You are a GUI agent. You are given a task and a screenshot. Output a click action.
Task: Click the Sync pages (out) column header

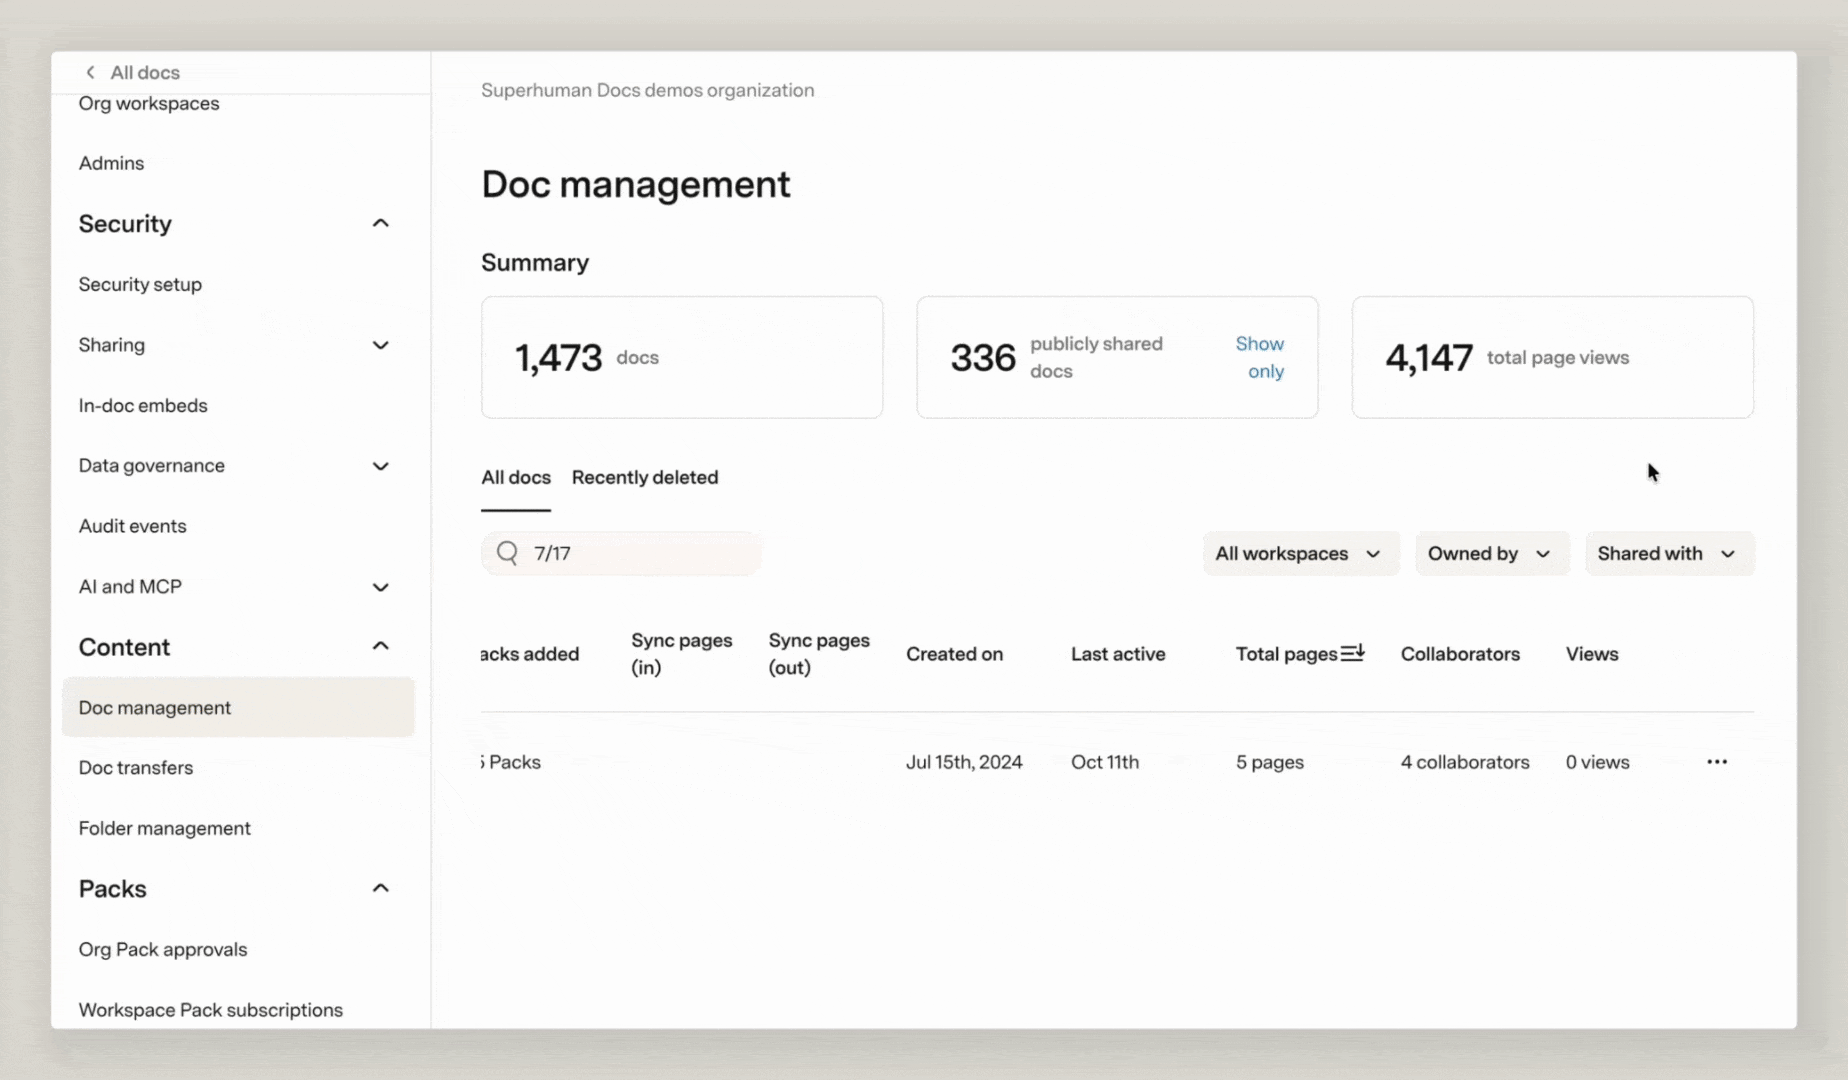tap(819, 654)
